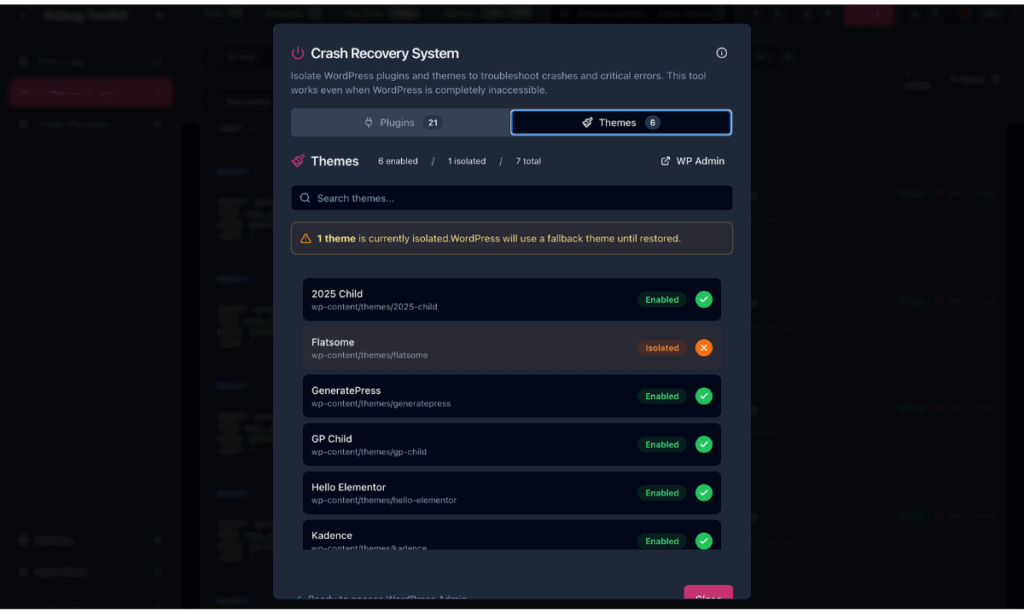This screenshot has height=614, width=1024.
Task: Open WP Admin link
Action: [x=692, y=161]
